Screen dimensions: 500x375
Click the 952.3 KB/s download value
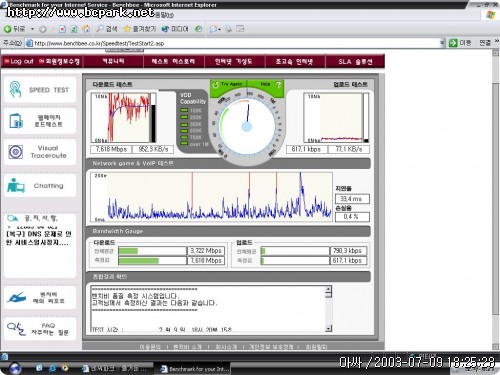153,149
